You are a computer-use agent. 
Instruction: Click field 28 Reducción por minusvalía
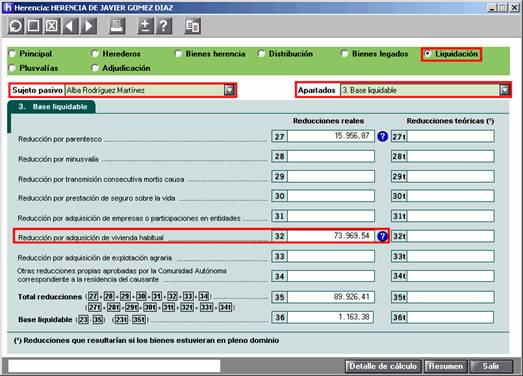pos(331,156)
